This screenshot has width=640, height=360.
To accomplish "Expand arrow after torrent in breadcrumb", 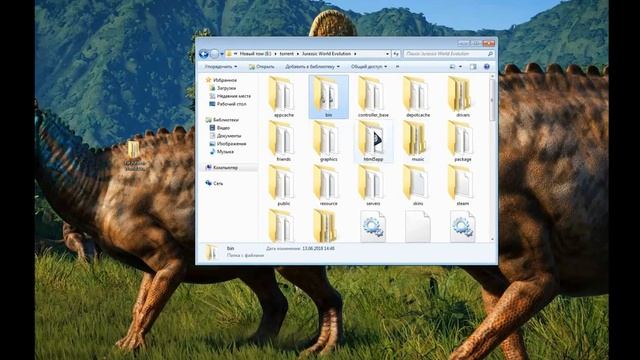I will pos(298,54).
